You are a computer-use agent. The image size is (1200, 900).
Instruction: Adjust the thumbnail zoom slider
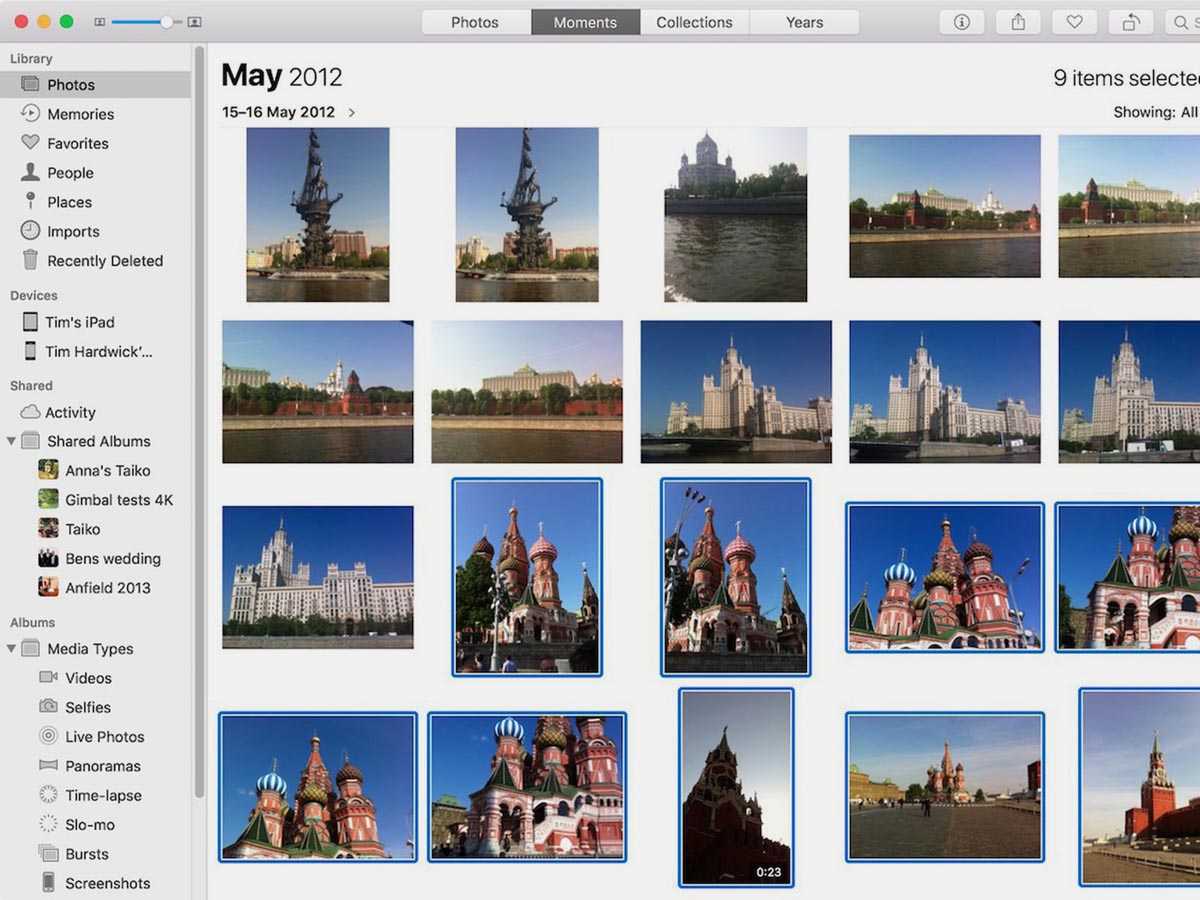point(166,22)
